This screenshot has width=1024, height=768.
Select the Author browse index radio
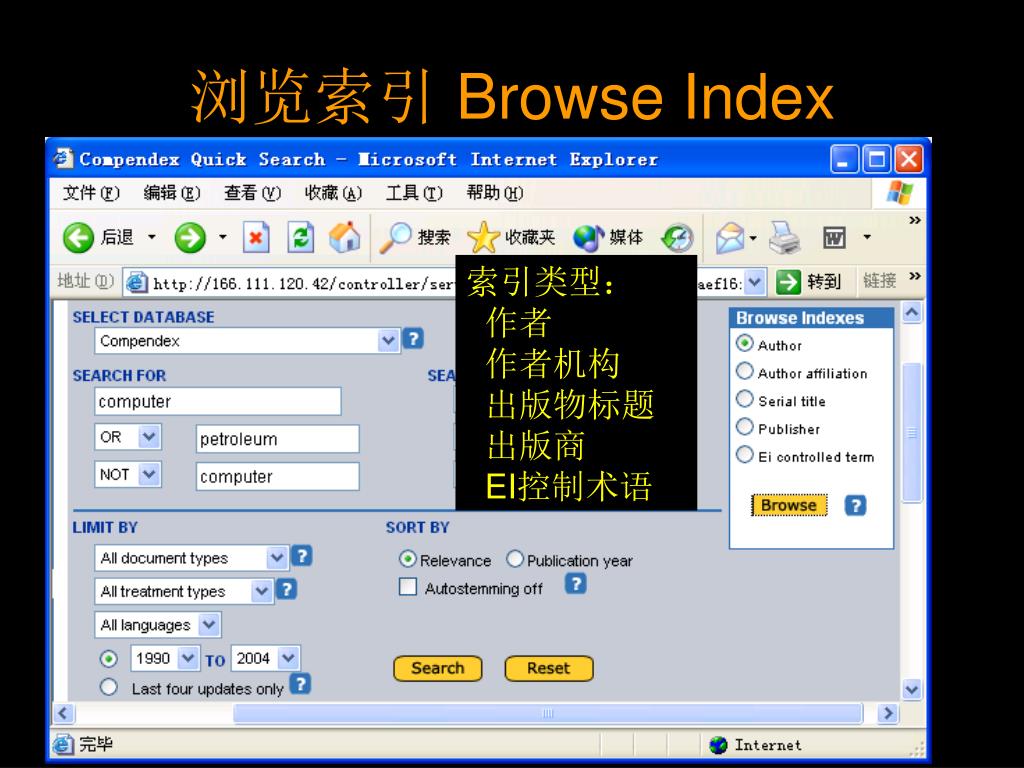tap(744, 344)
